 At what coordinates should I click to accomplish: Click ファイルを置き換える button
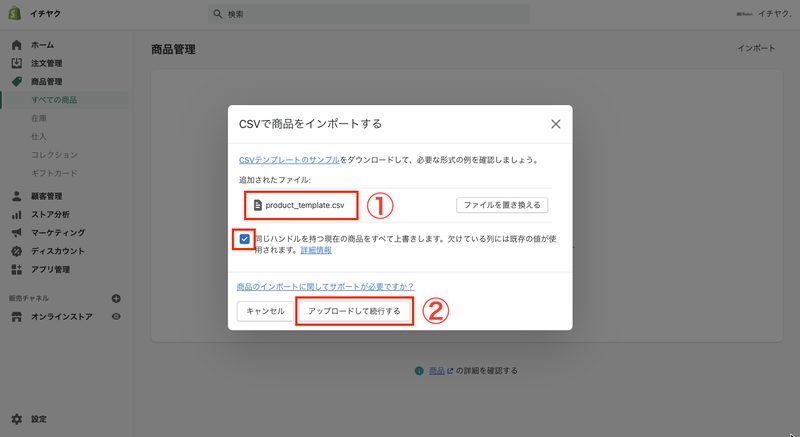[502, 205]
